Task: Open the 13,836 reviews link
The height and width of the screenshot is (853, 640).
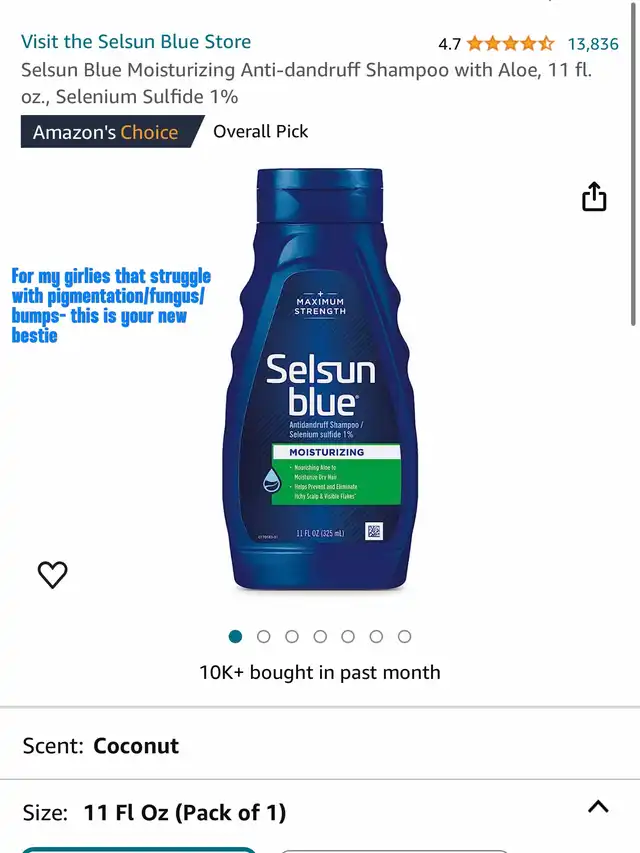Action: point(593,44)
